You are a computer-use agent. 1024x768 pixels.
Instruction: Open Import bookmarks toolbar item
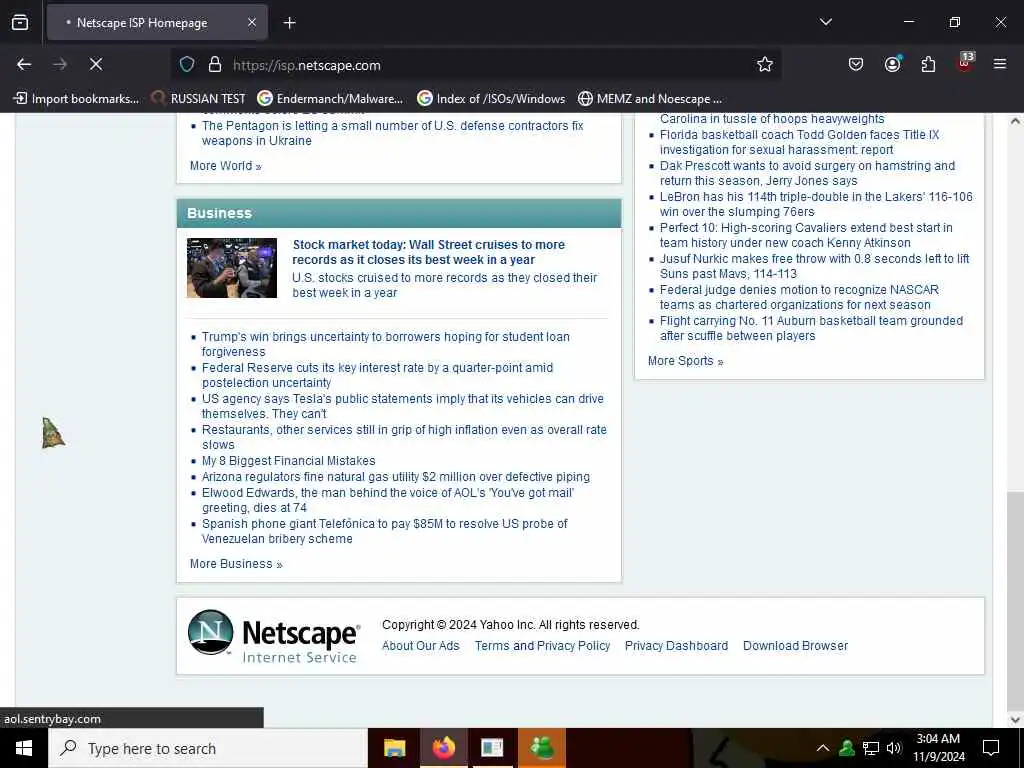pyautogui.click(x=76, y=99)
